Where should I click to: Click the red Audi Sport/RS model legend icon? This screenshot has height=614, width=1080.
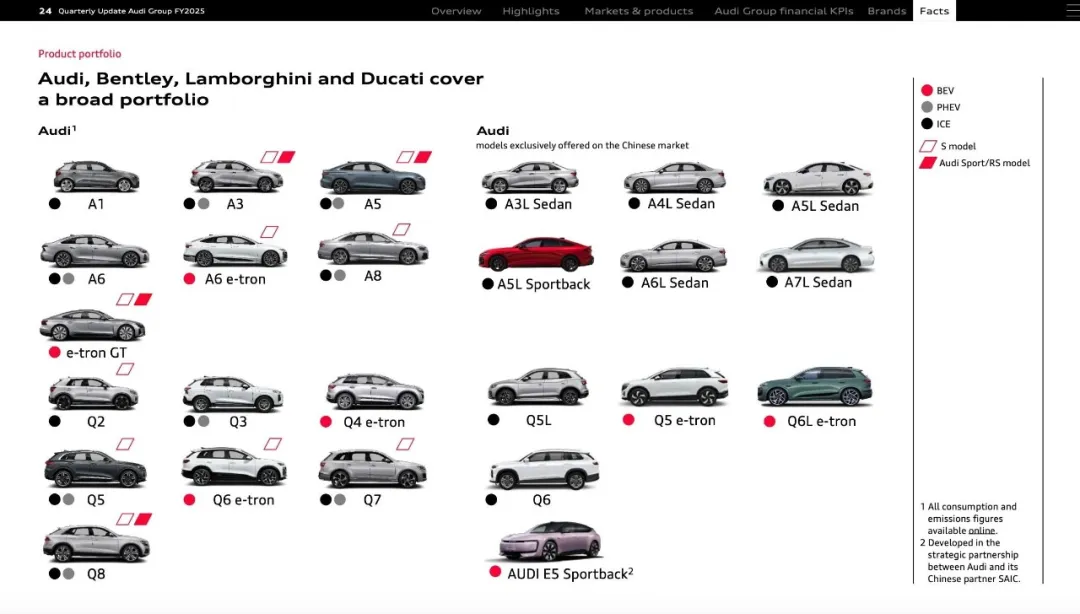pos(928,163)
